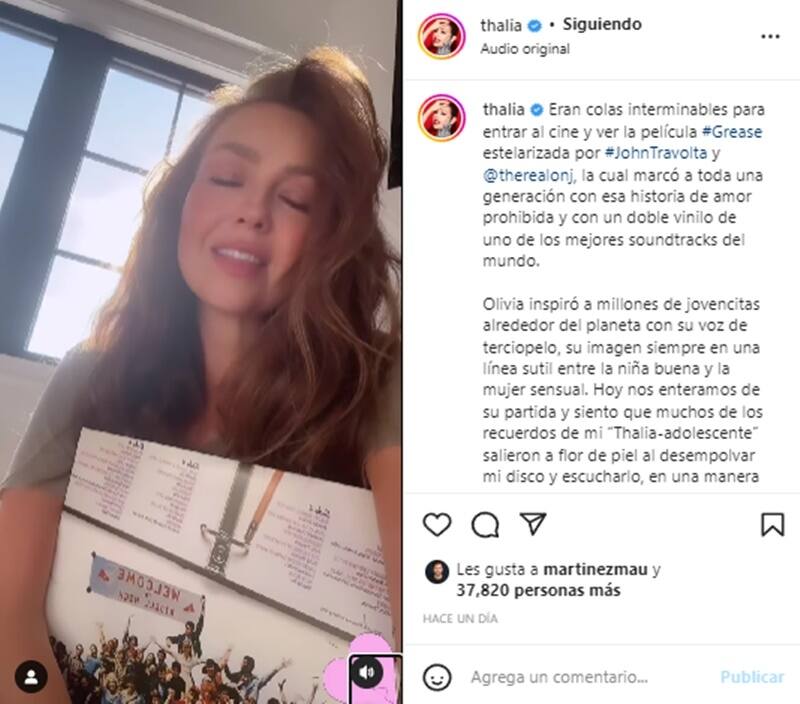The image size is (800, 704).
Task: Like the post with the heart icon
Action: pos(437,524)
